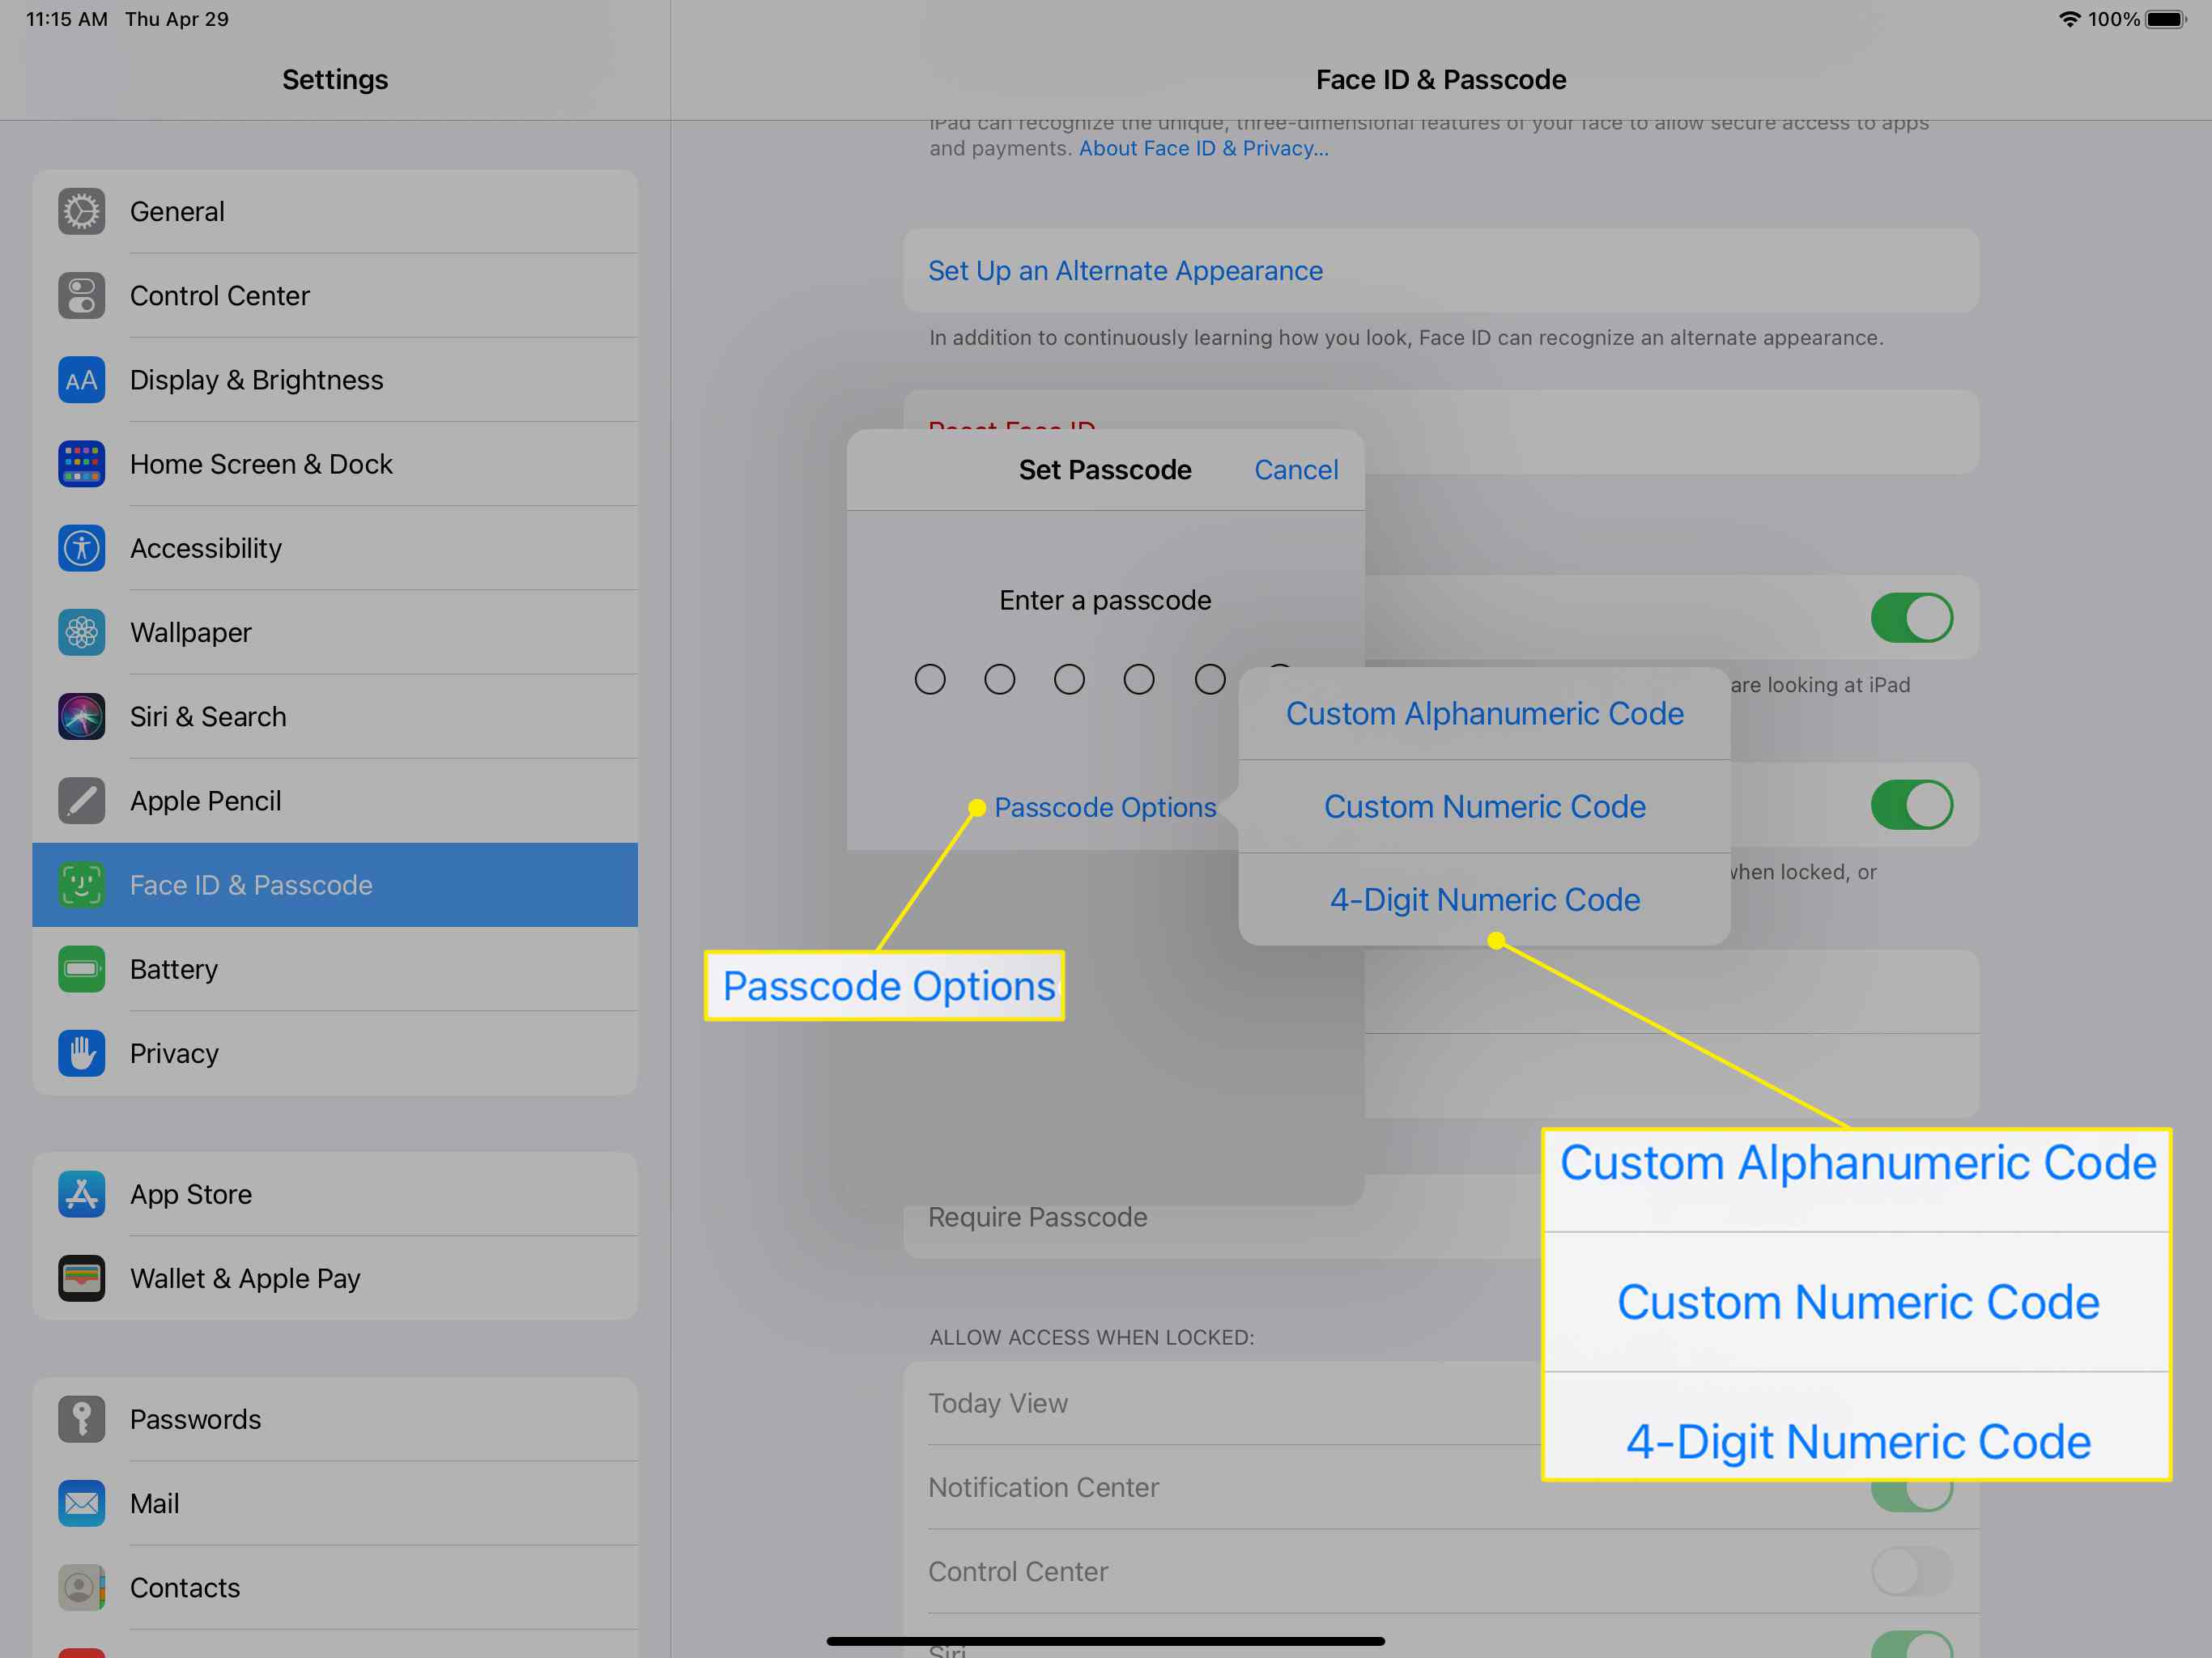Tap the clock showing 11:15 AM
The width and height of the screenshot is (2212, 1658).
67,19
